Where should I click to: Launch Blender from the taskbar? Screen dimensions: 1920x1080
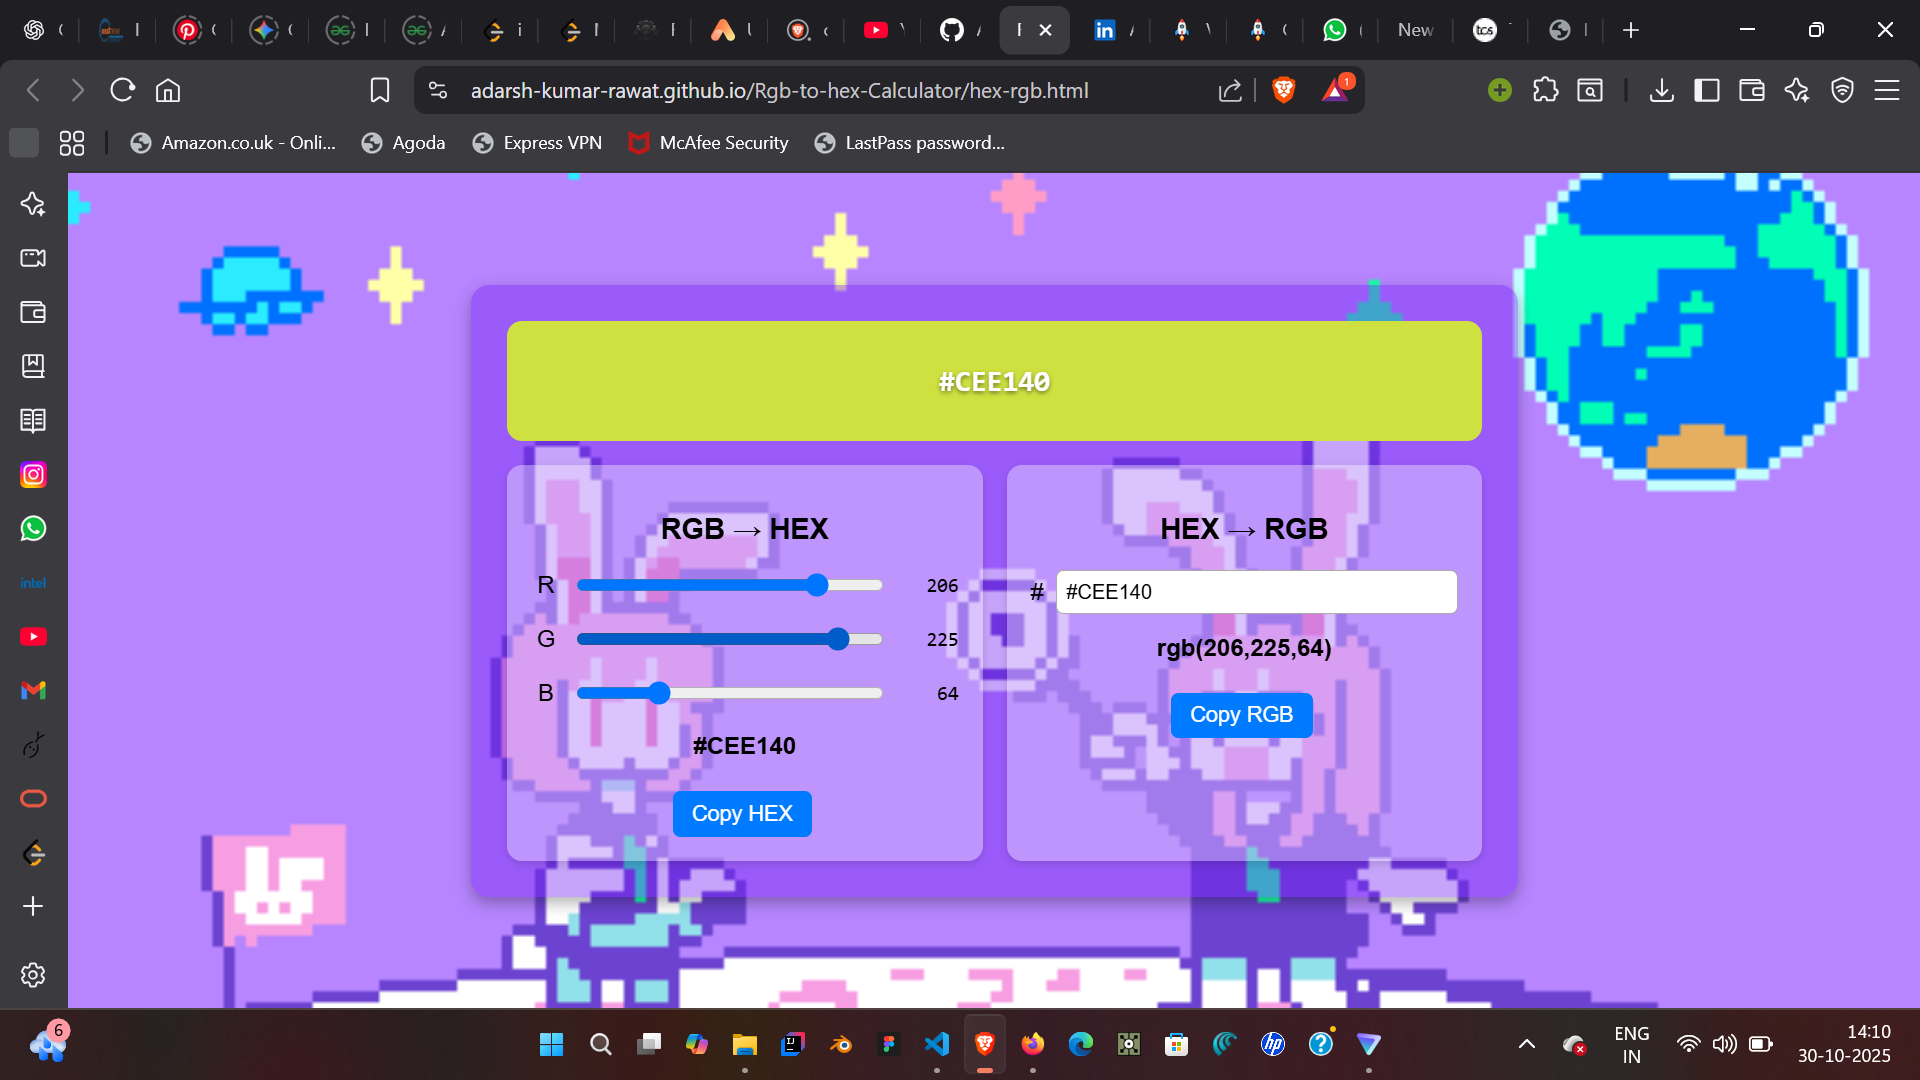(840, 1044)
